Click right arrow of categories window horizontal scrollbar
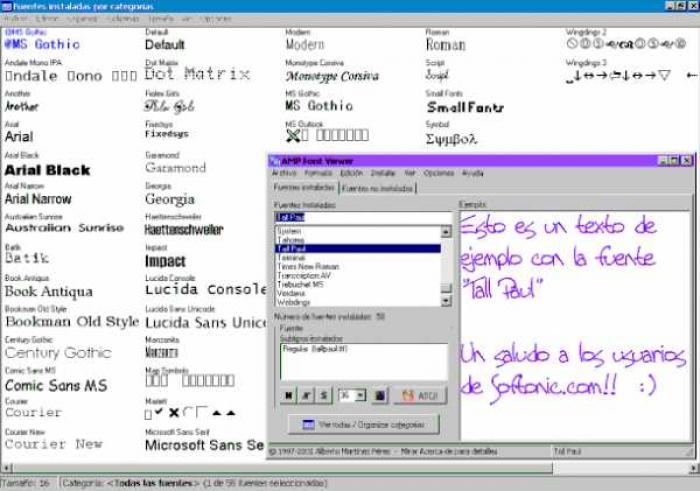Image resolution: width=700 pixels, height=491 pixels. 694,468
